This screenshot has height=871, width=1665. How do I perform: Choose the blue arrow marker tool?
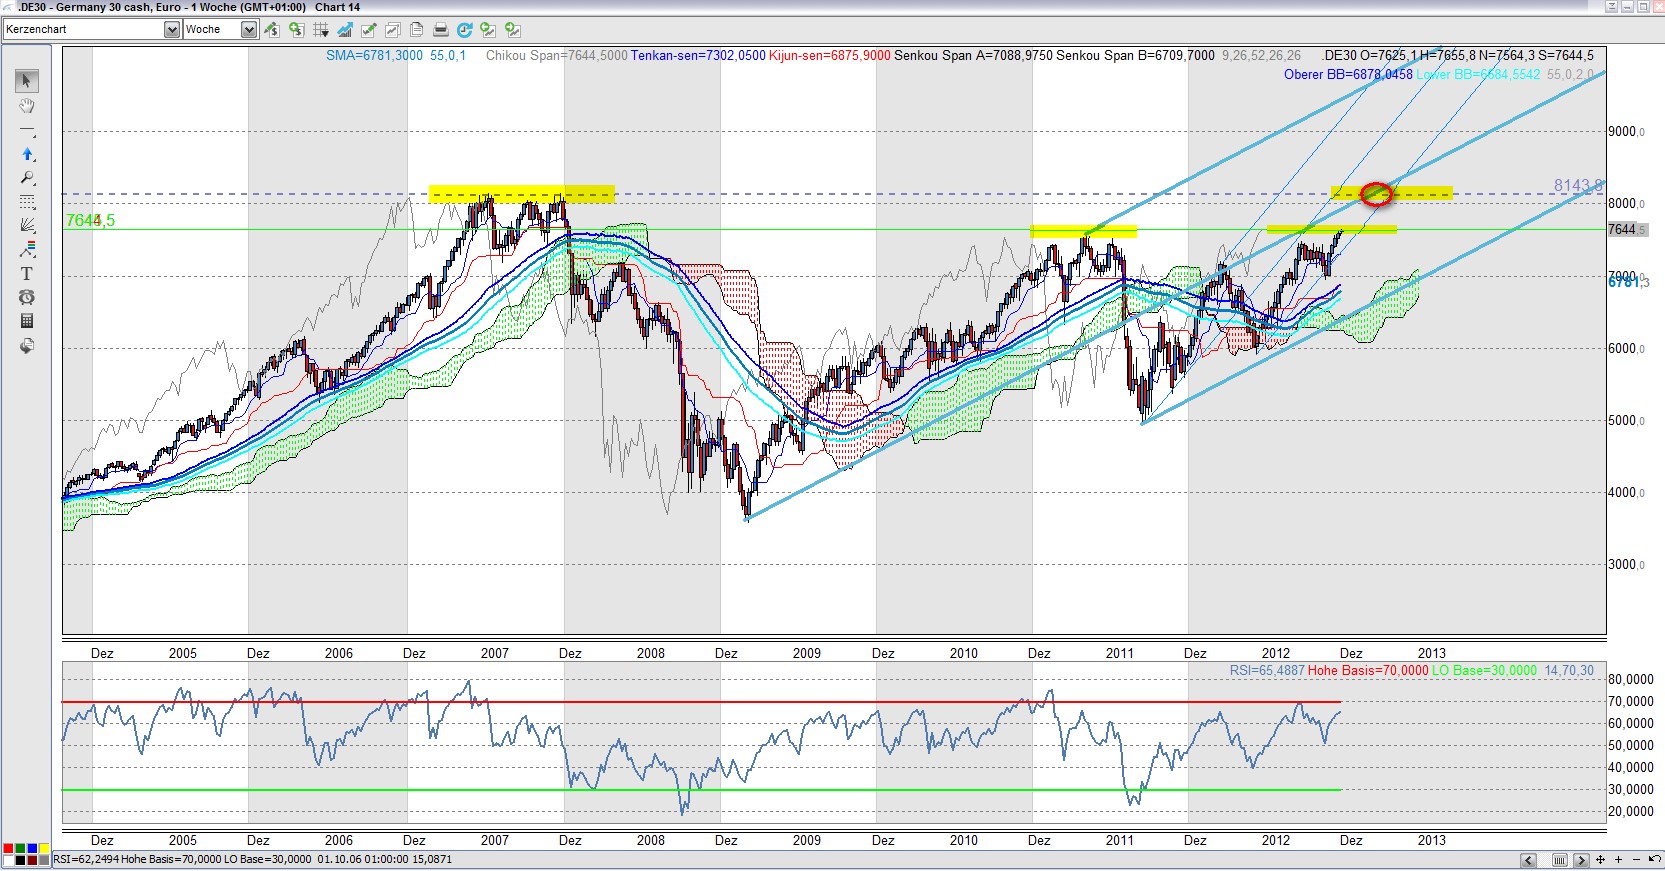(x=27, y=154)
